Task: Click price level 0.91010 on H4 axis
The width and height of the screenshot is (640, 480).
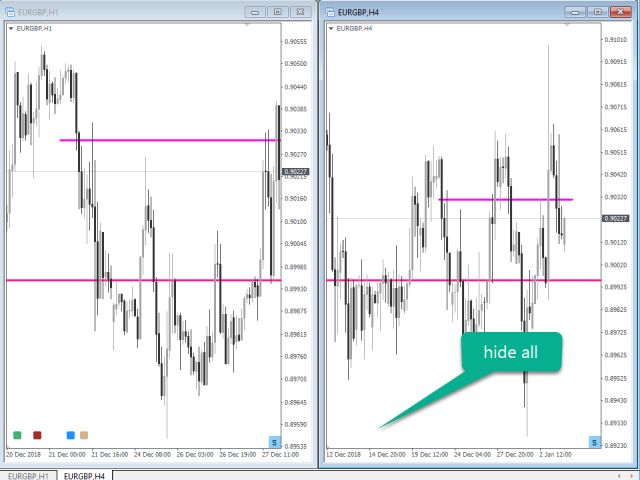Action: (616, 40)
